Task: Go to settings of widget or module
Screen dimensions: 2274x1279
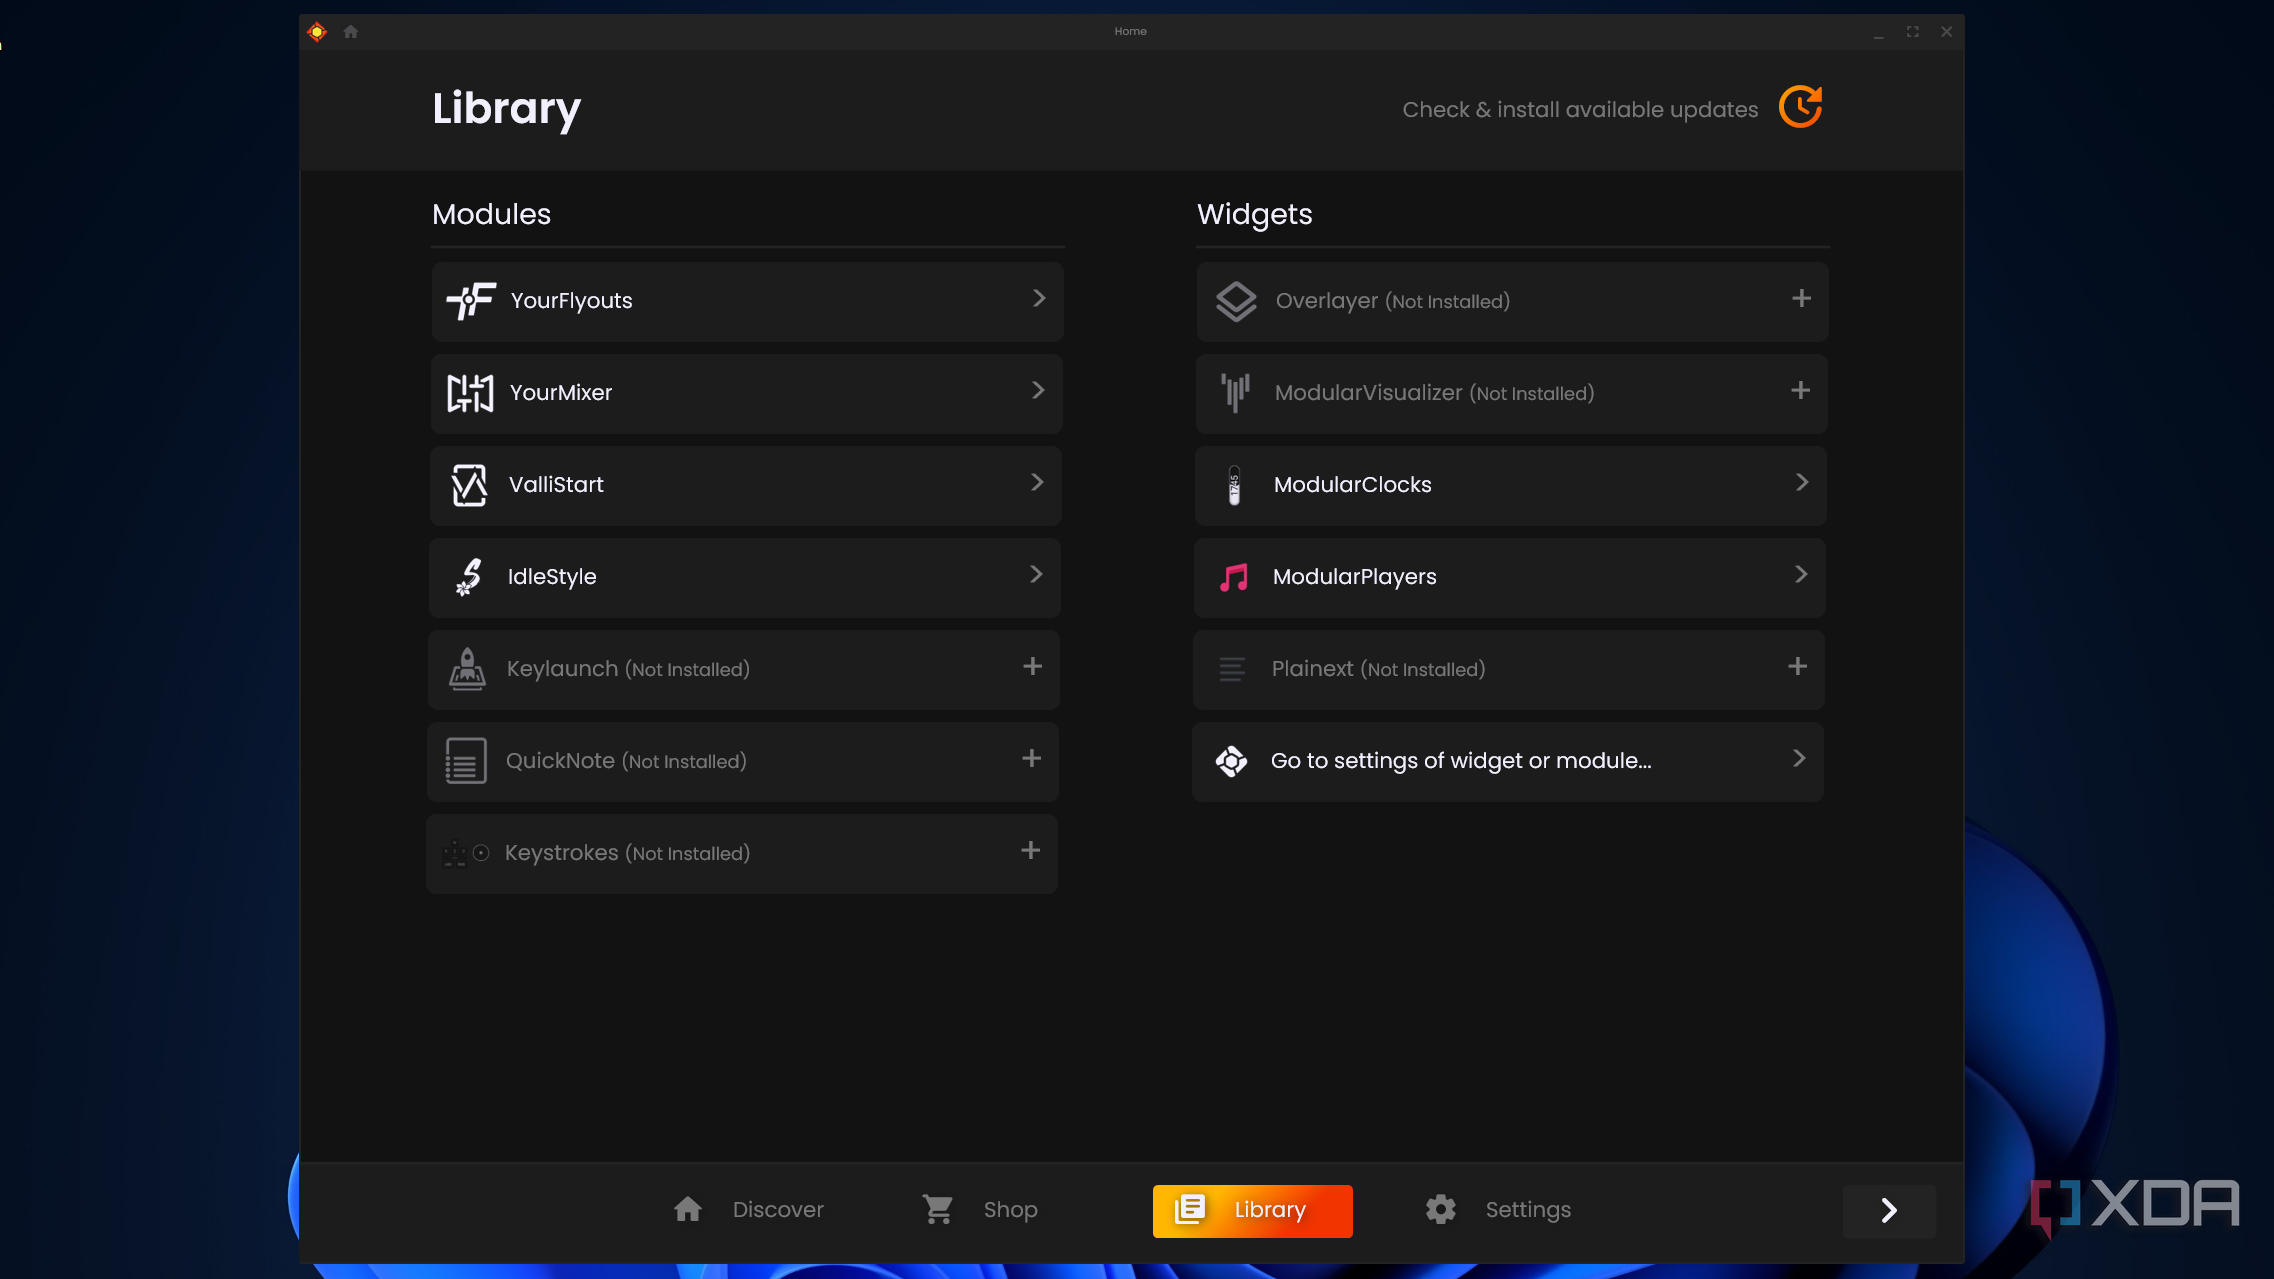Action: coord(1459,760)
